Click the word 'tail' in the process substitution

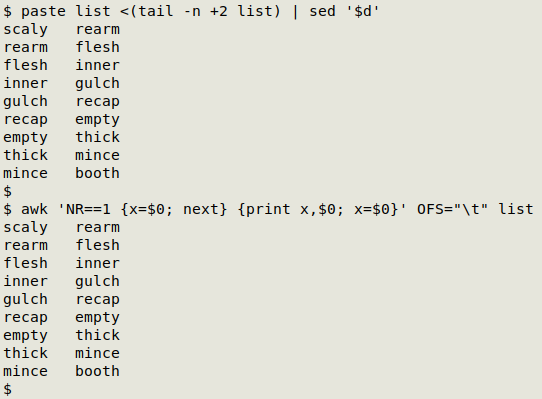(156, 11)
